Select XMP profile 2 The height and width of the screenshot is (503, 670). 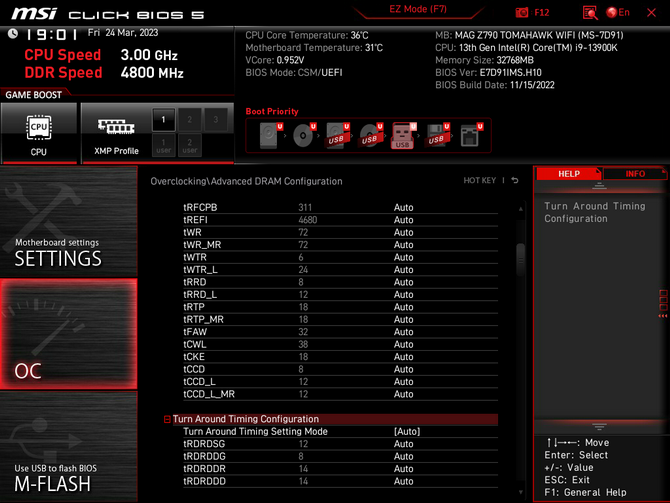click(x=189, y=120)
